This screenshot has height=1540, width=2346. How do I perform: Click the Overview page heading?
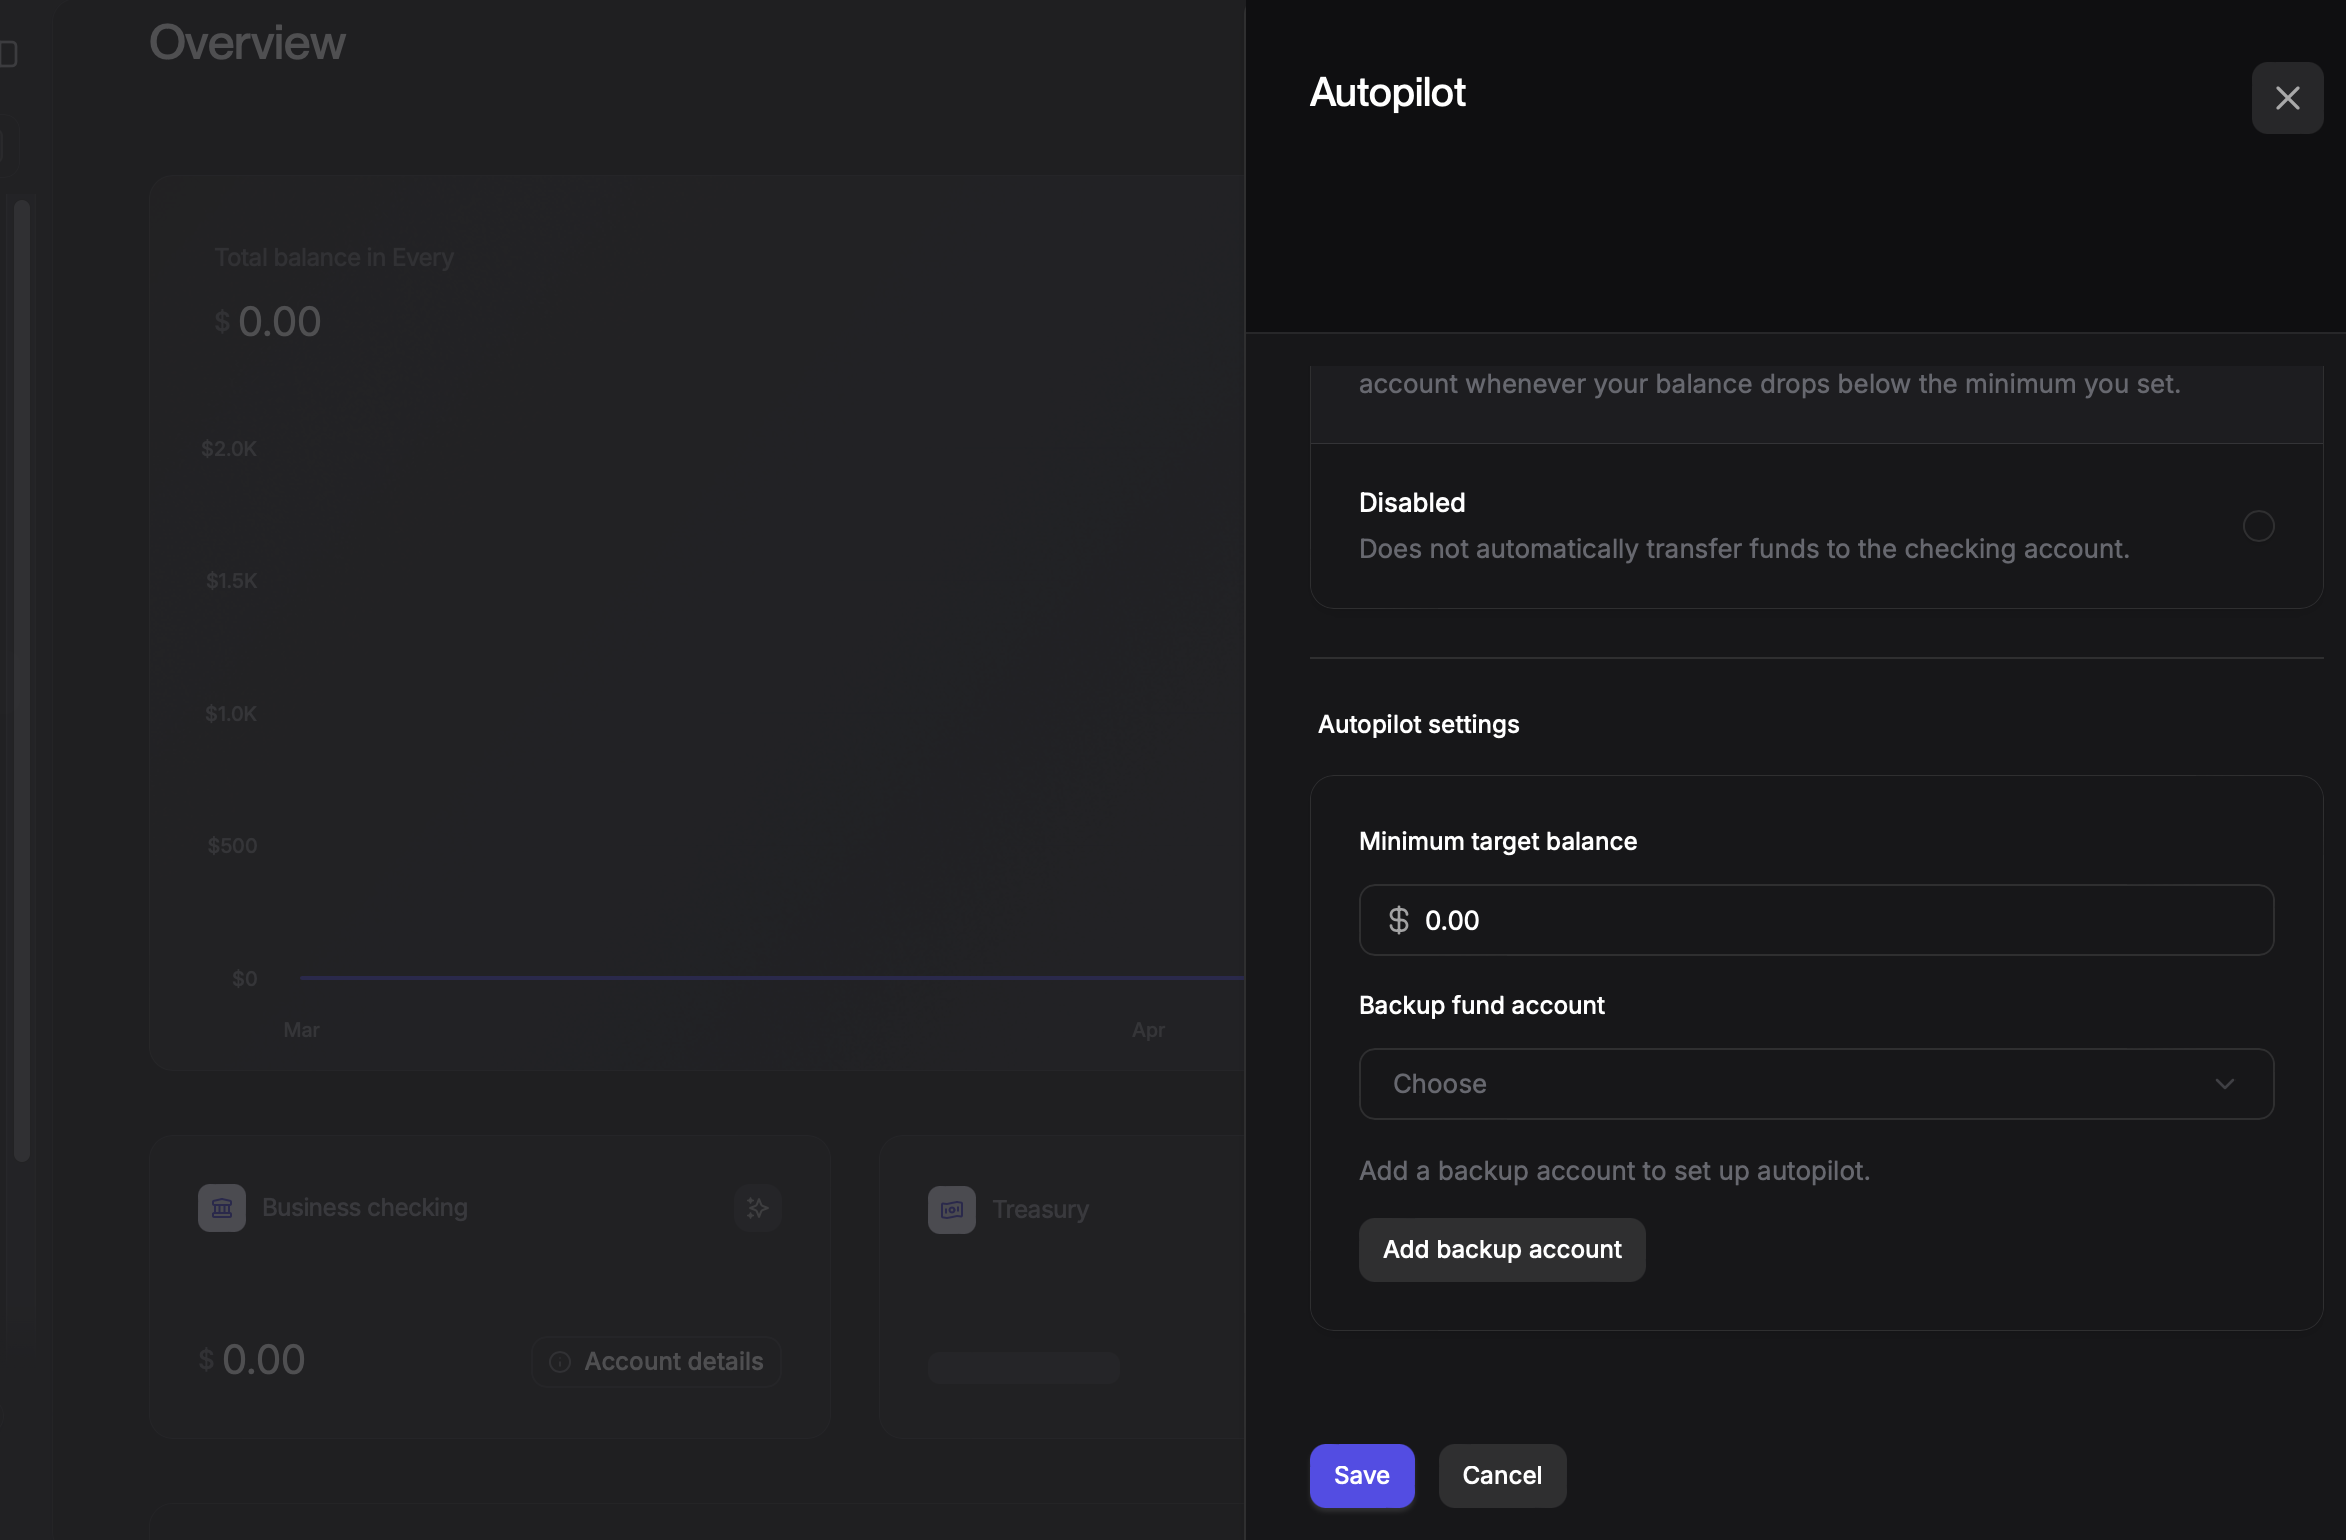point(247,43)
